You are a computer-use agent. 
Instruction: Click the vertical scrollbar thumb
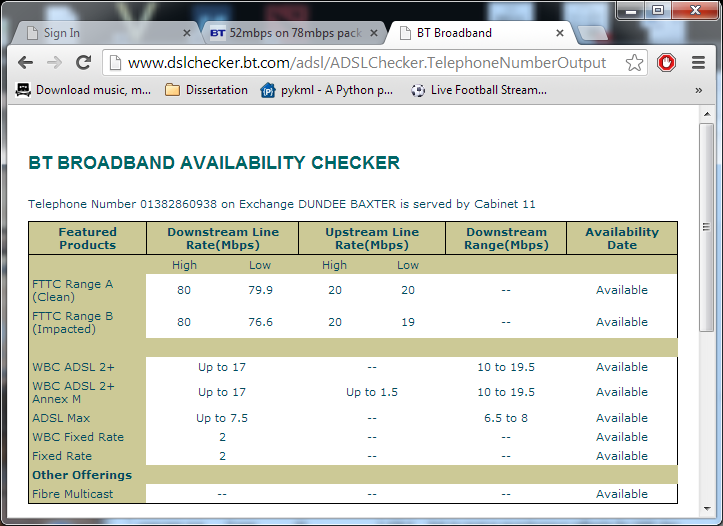pyautogui.click(x=707, y=227)
